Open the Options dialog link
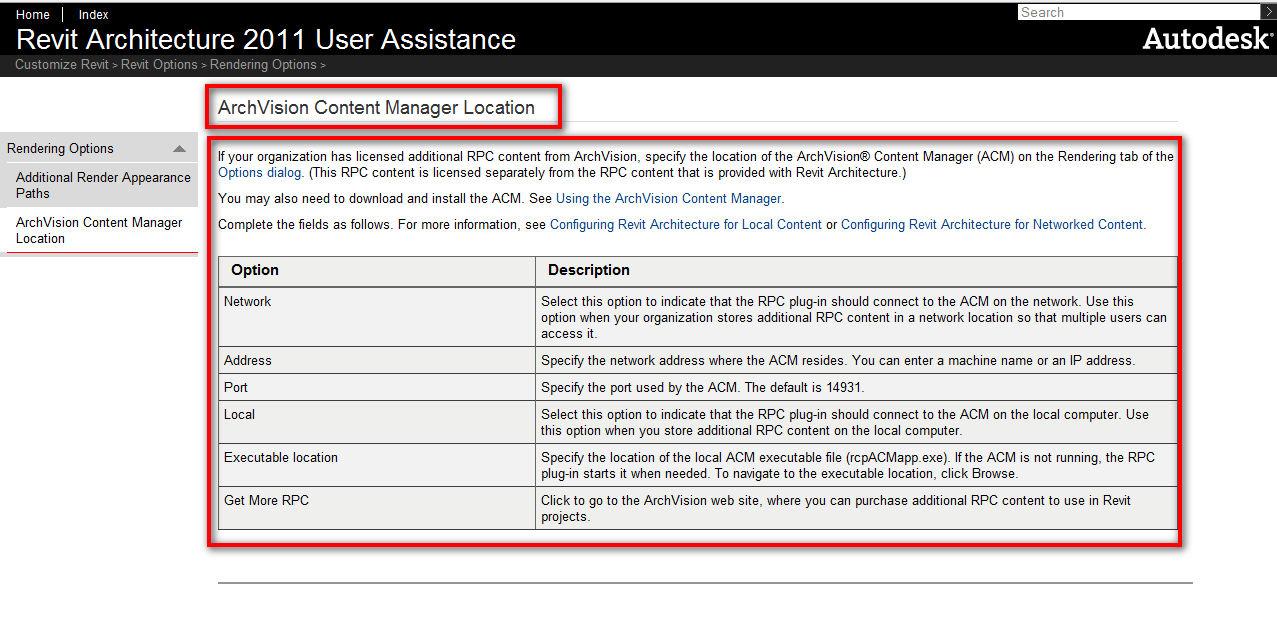 [259, 173]
